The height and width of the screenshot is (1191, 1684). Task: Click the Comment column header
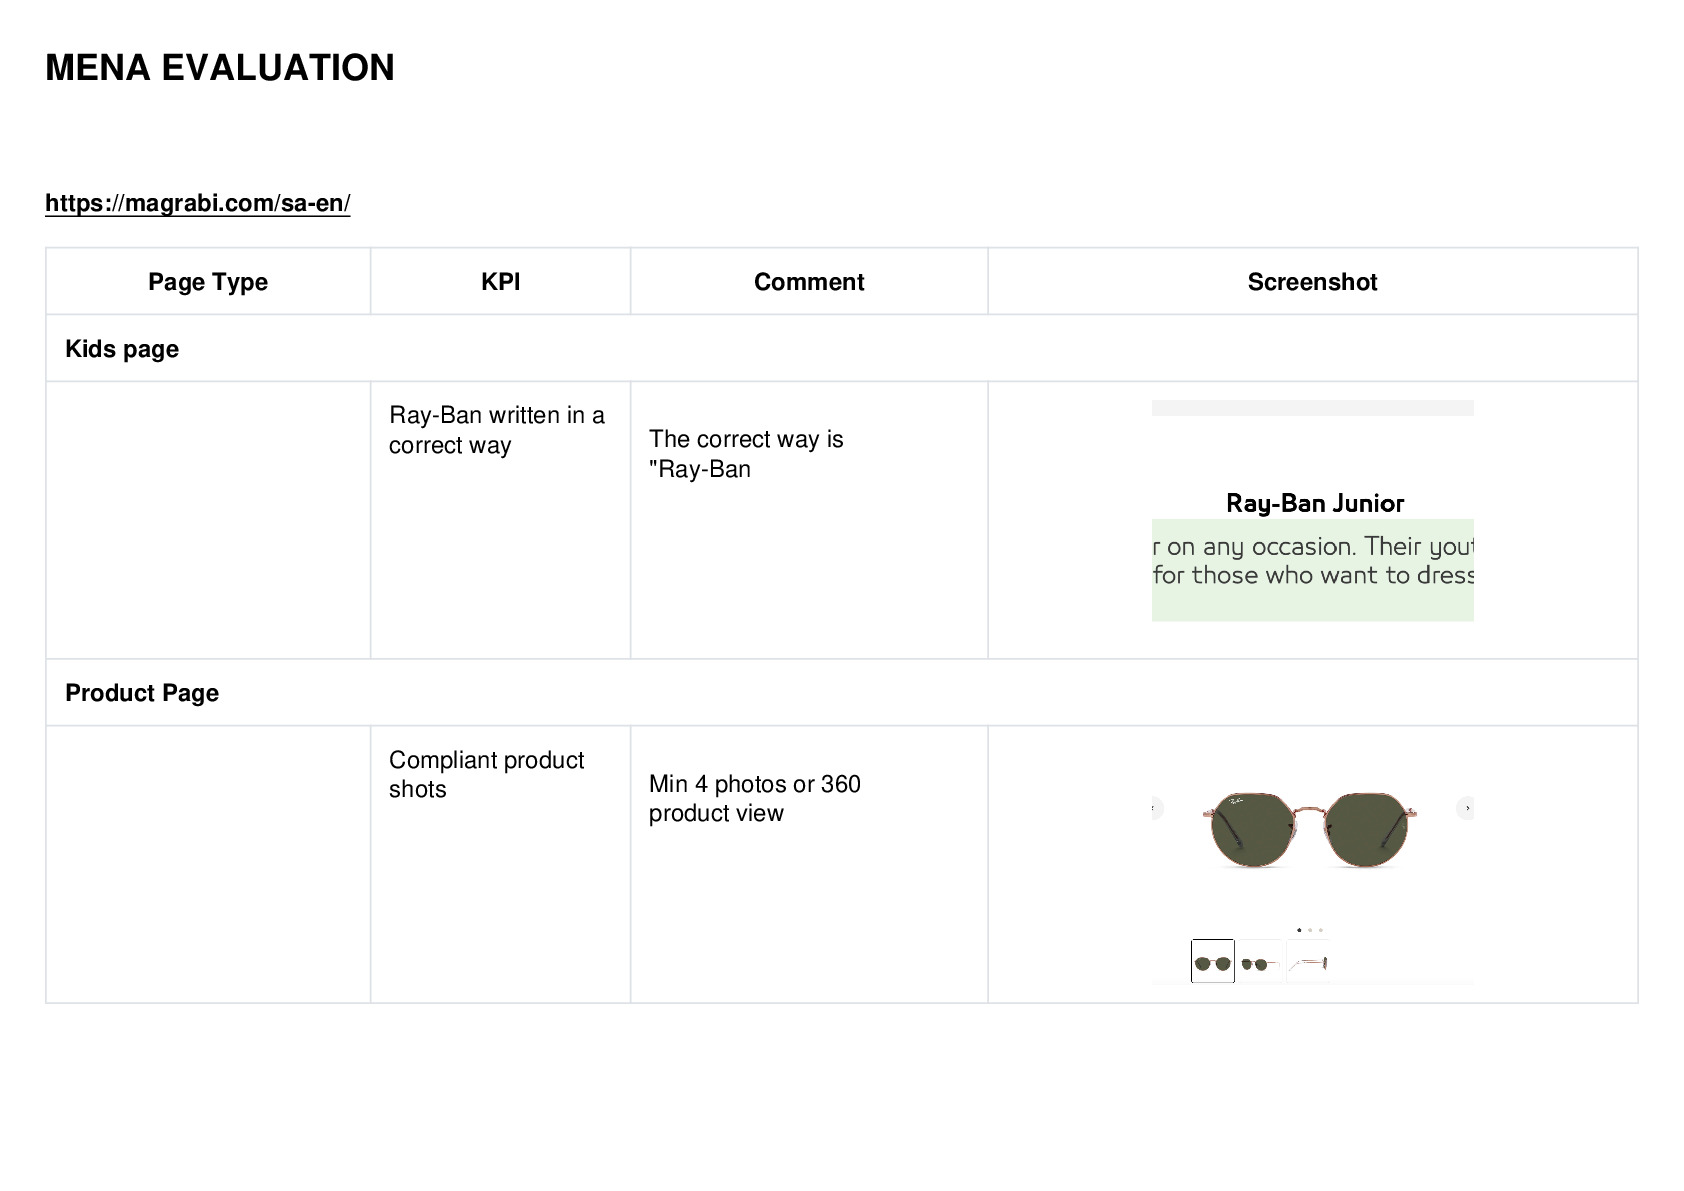tap(809, 282)
